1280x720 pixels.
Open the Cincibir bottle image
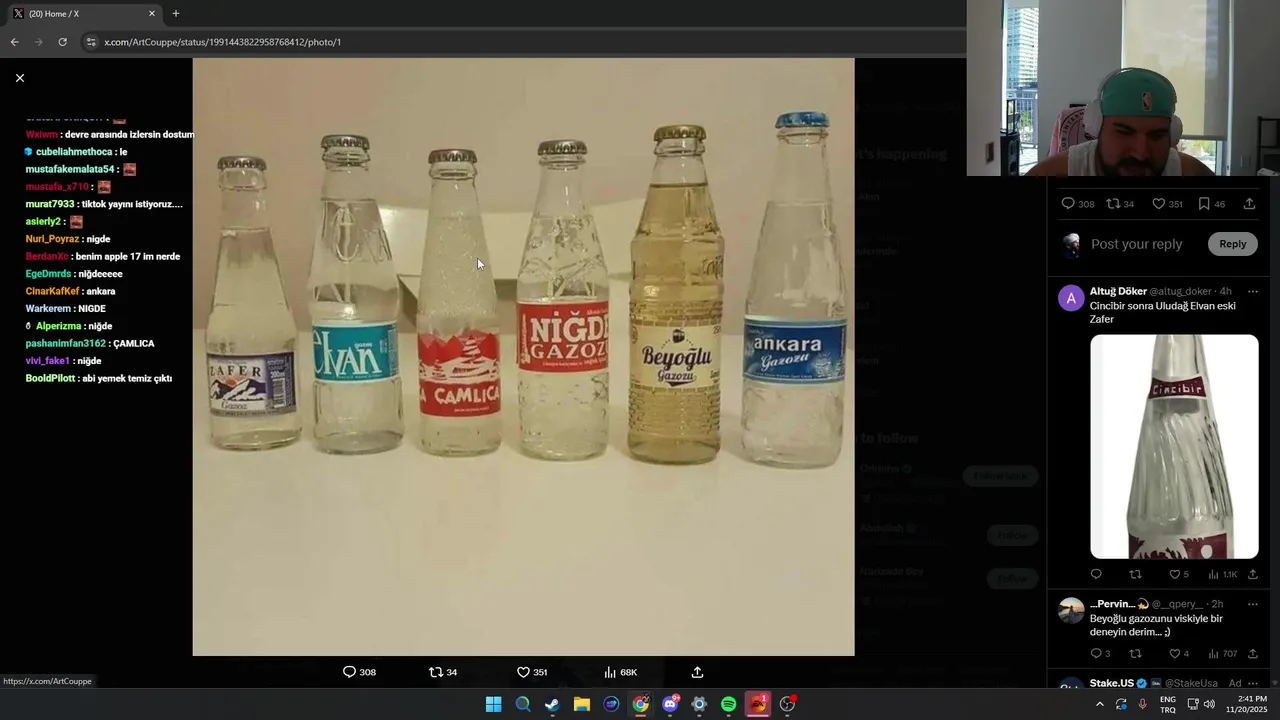(x=1174, y=446)
